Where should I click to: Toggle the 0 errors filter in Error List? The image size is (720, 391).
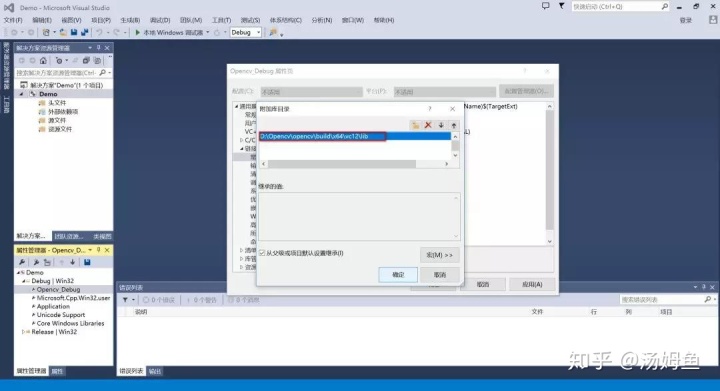[x=159, y=300]
